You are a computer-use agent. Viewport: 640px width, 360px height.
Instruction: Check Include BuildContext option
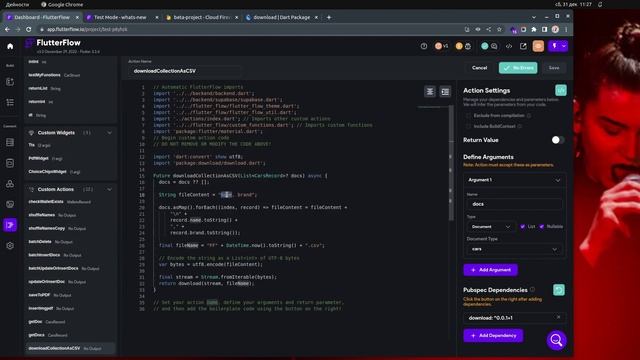coord(468,127)
